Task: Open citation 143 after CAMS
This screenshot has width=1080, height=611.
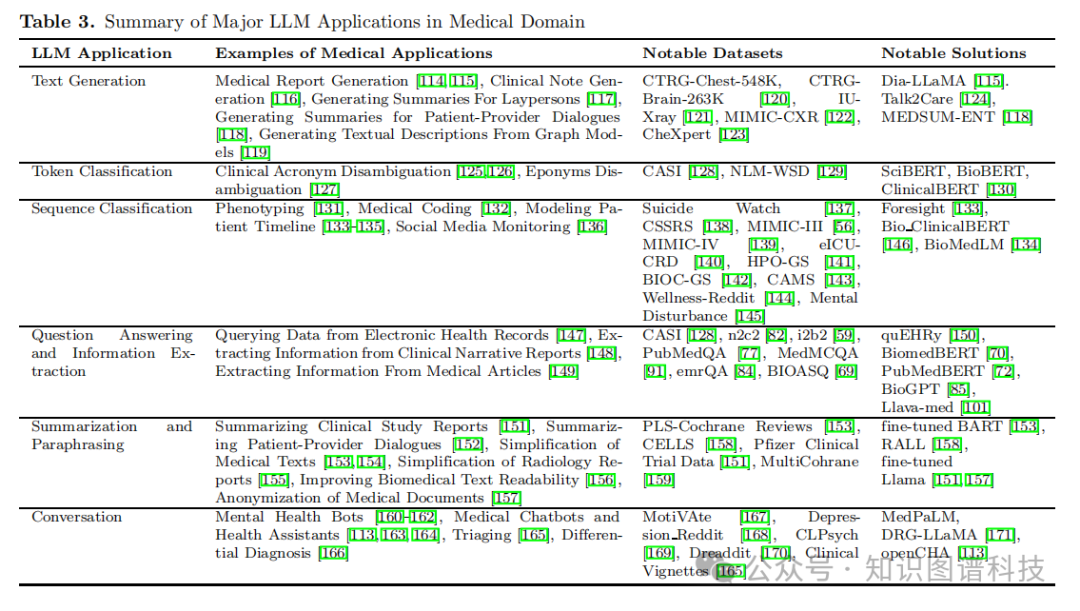Action: 840,280
